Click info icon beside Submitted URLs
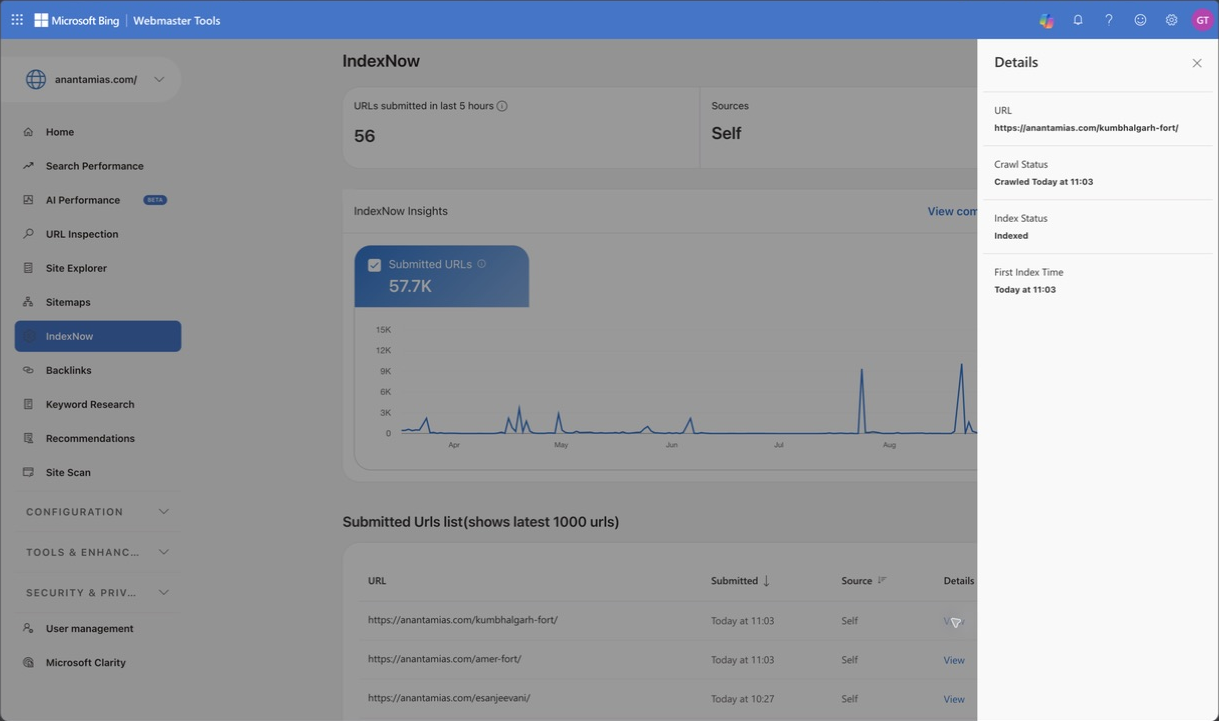 [482, 264]
